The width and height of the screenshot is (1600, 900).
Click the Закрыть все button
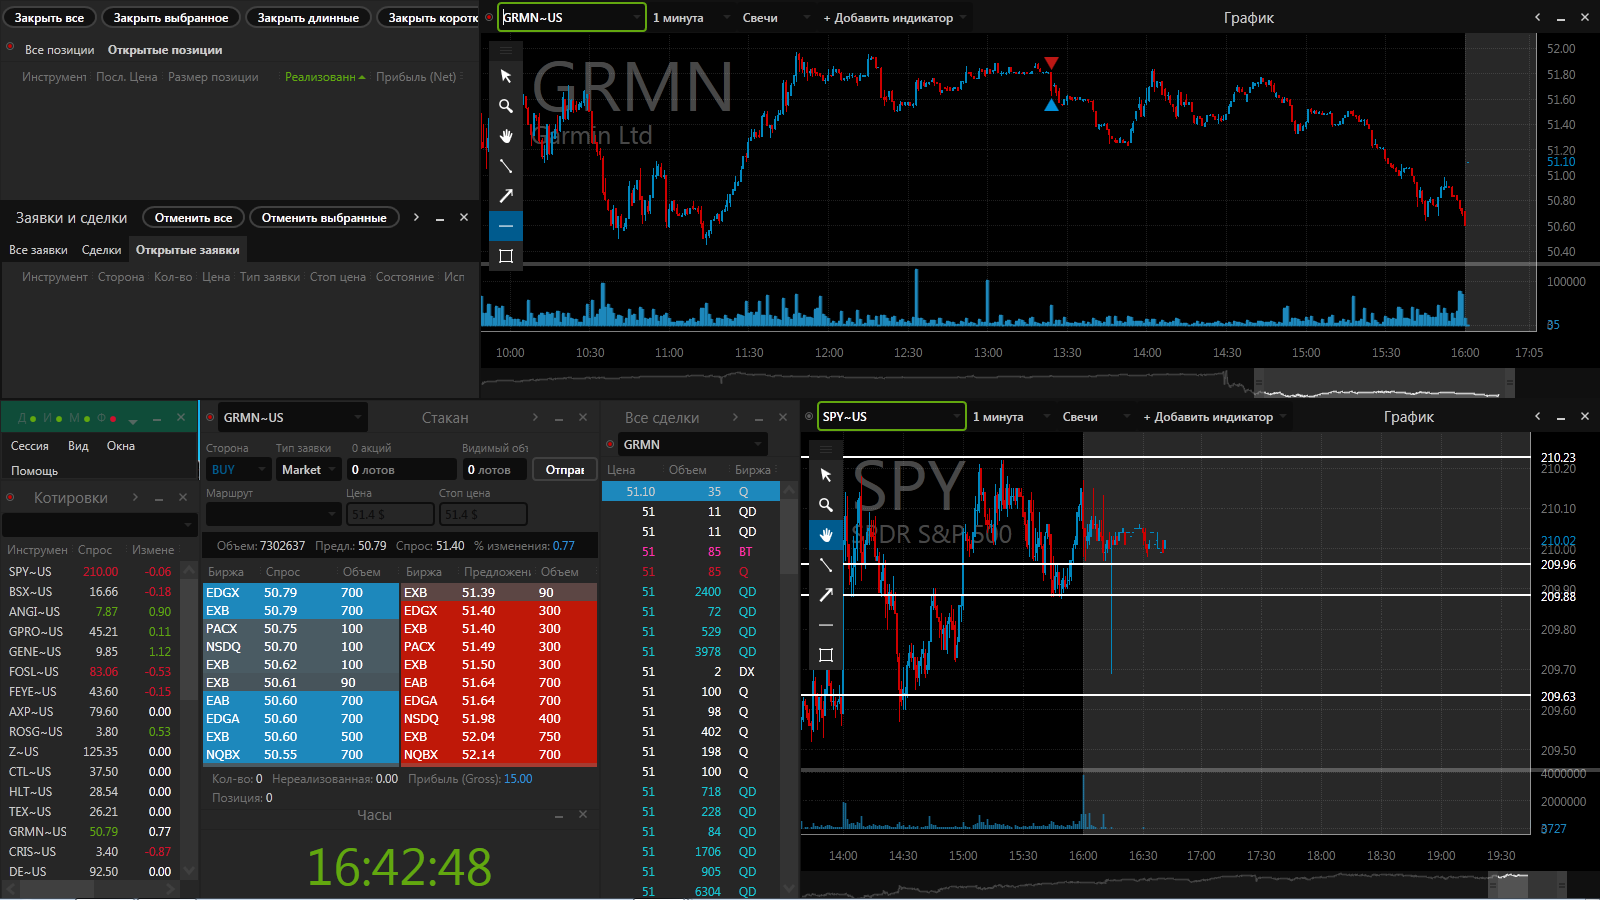(x=49, y=18)
